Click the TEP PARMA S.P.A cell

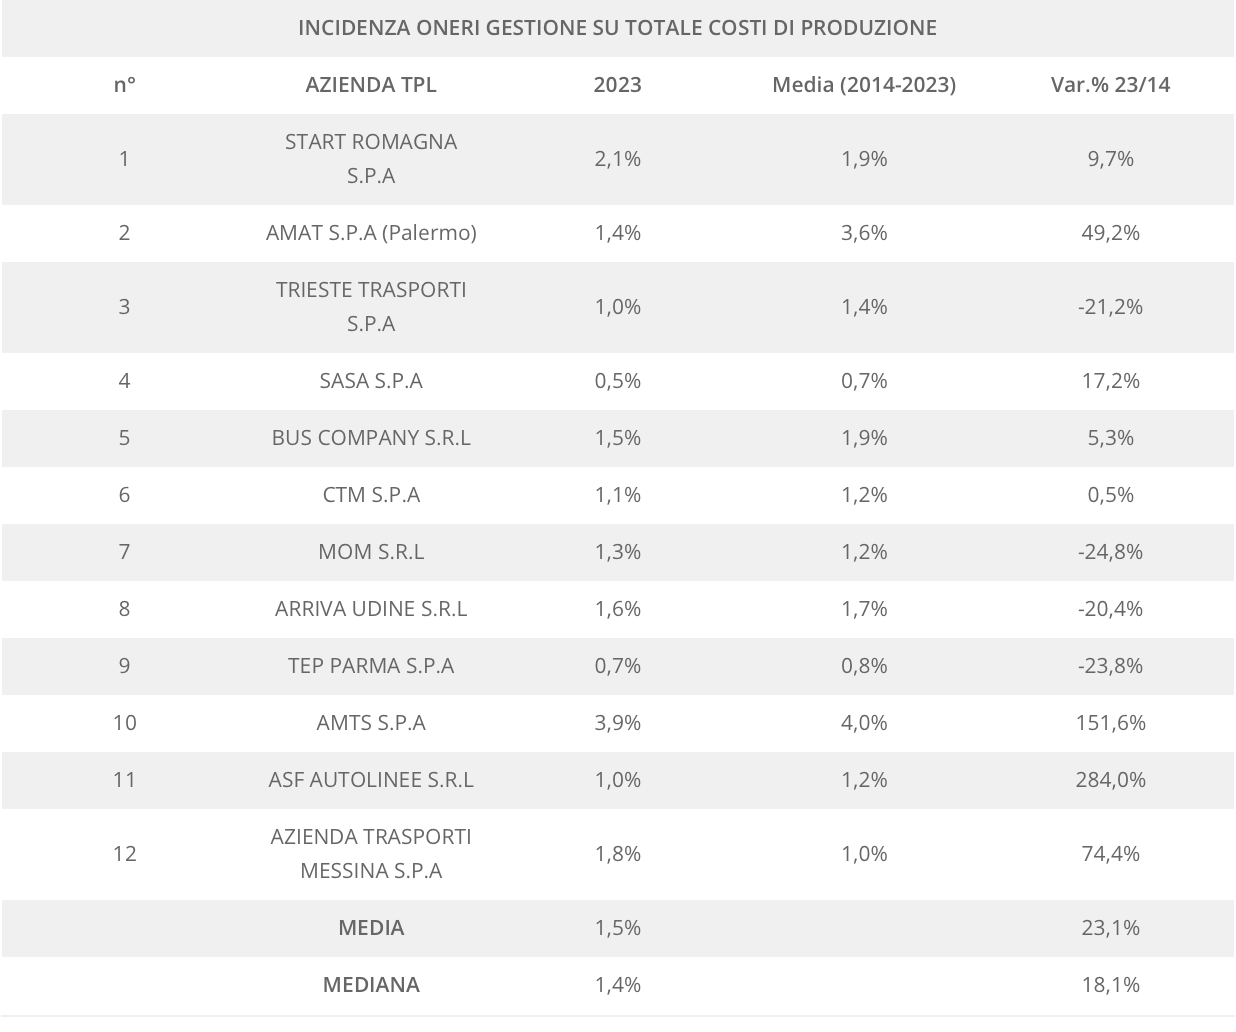tap(371, 665)
